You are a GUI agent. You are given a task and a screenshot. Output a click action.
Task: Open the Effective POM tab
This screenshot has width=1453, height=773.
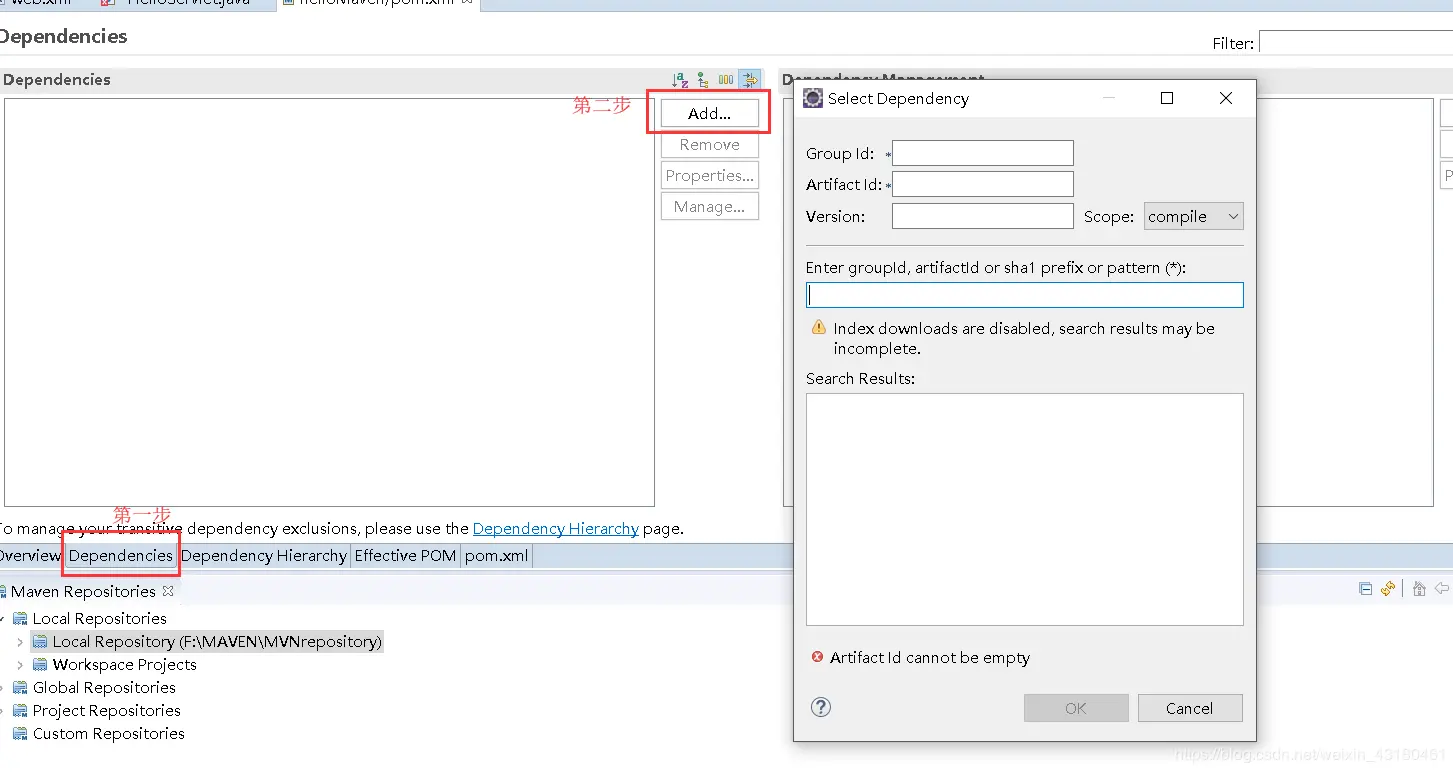[x=405, y=555]
